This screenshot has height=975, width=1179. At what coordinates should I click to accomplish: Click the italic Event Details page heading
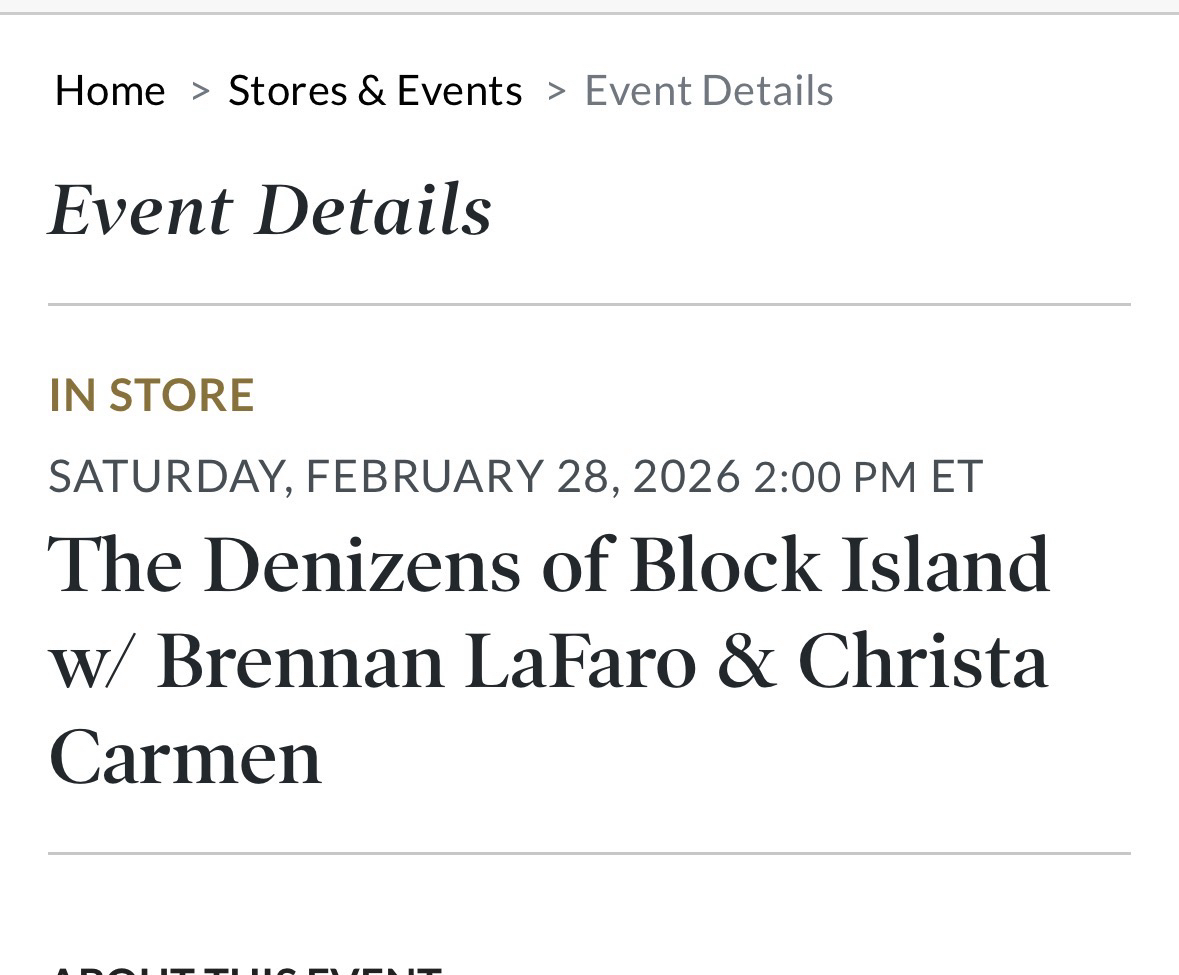(270, 210)
